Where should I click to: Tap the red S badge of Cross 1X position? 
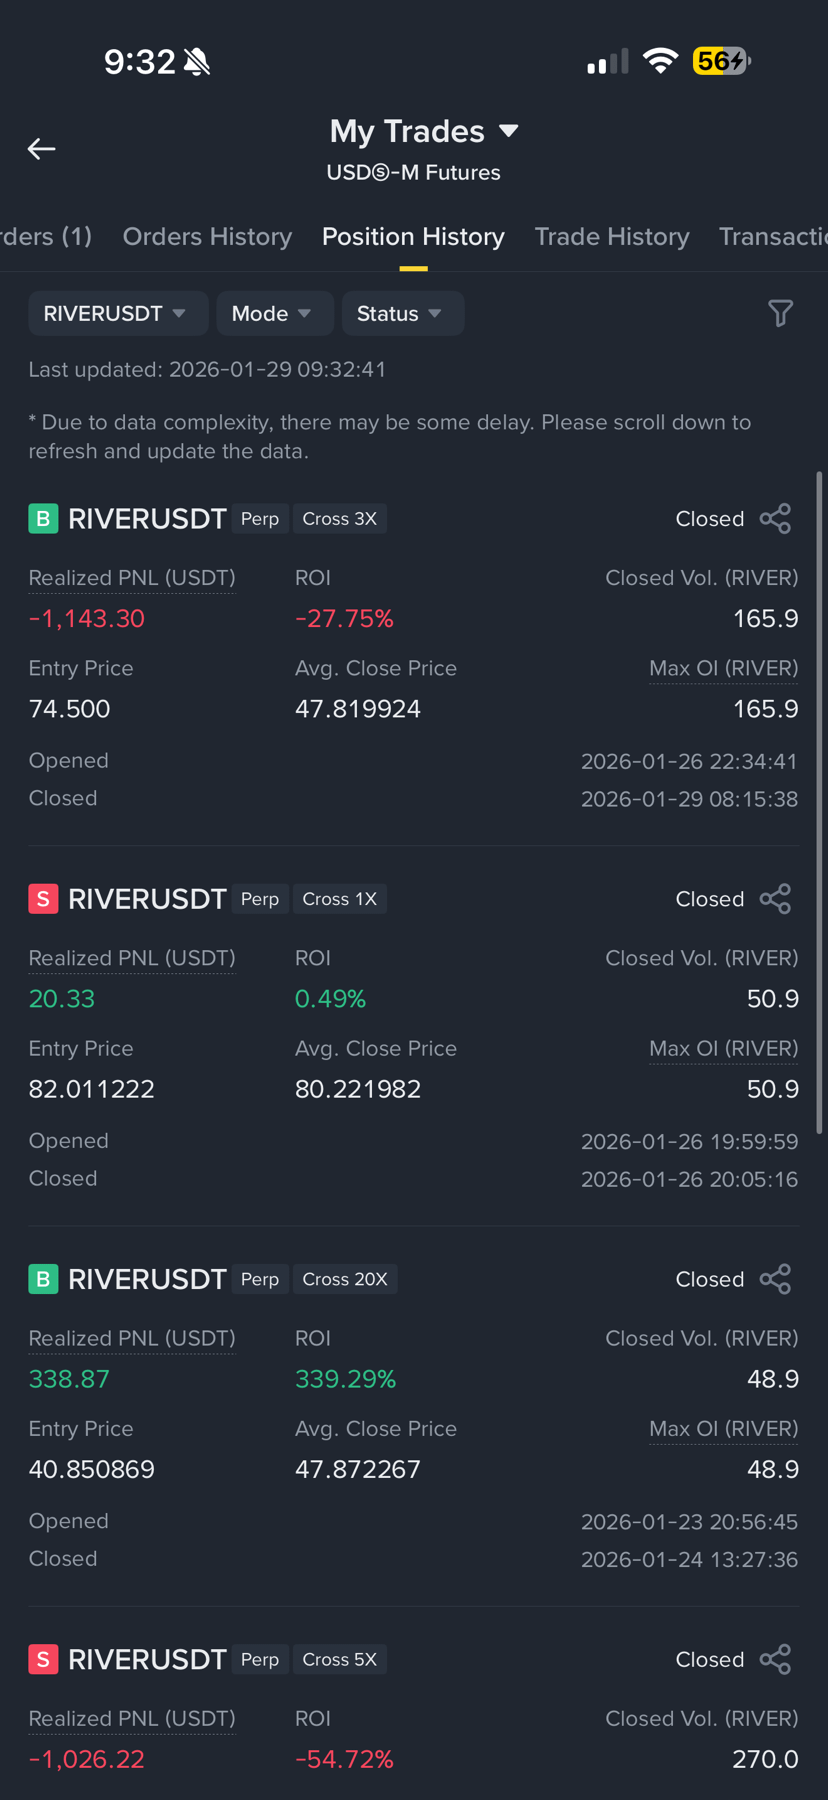(x=43, y=899)
